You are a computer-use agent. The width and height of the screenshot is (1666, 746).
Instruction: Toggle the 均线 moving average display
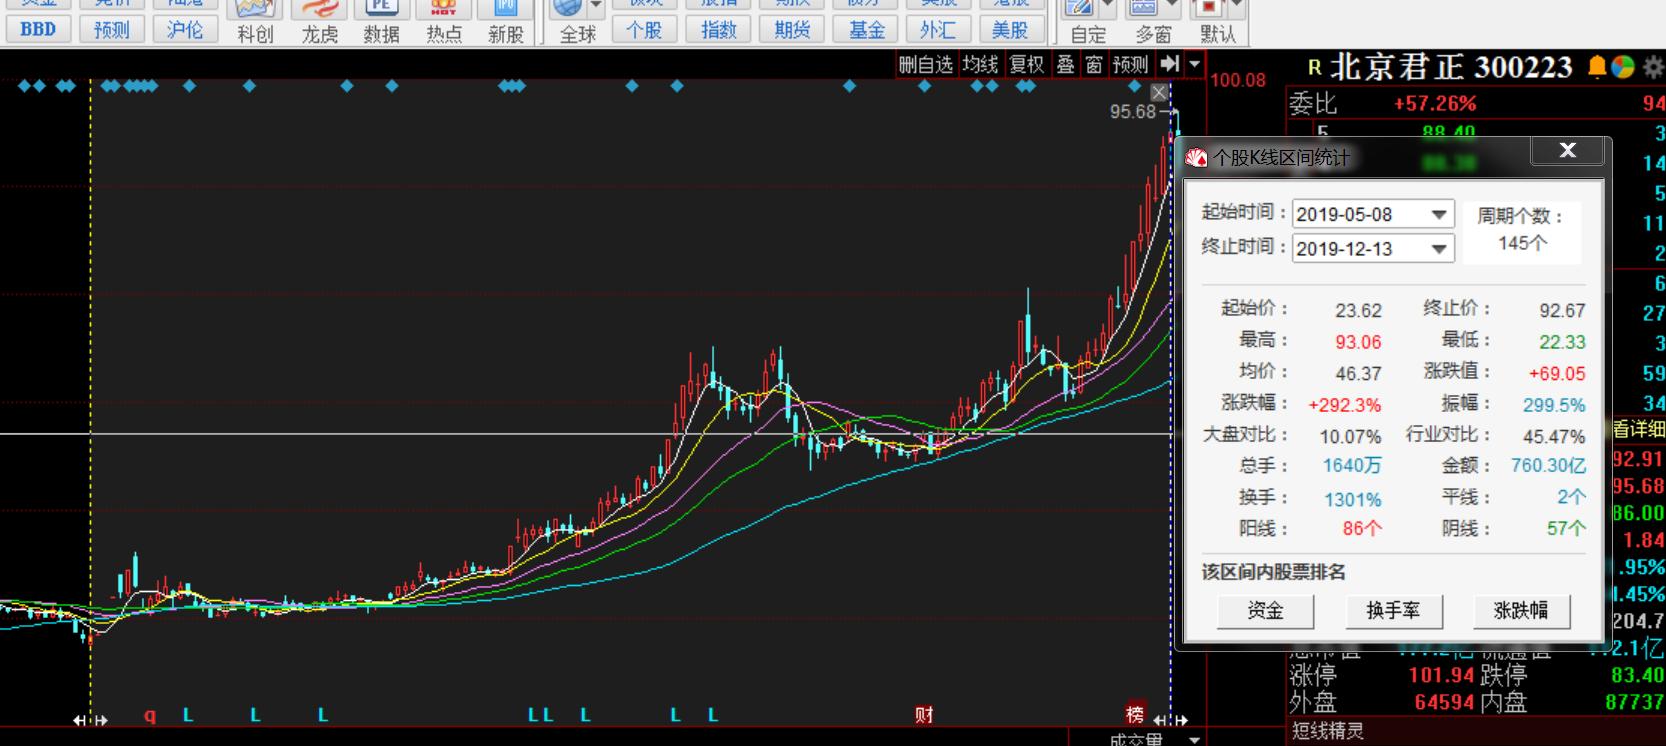[980, 65]
